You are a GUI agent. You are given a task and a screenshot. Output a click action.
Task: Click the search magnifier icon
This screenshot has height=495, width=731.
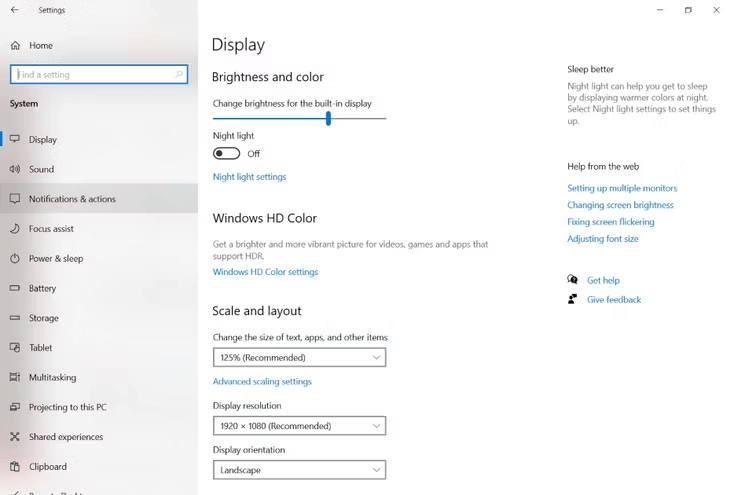179,74
